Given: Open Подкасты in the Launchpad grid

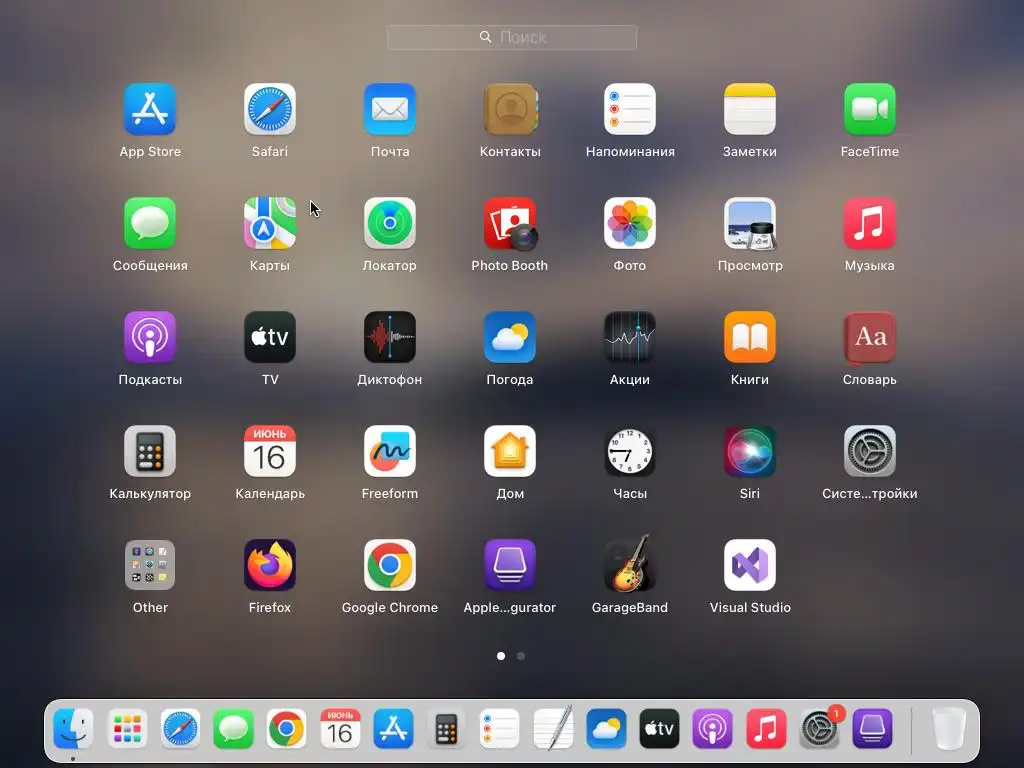Looking at the screenshot, I should coord(150,337).
